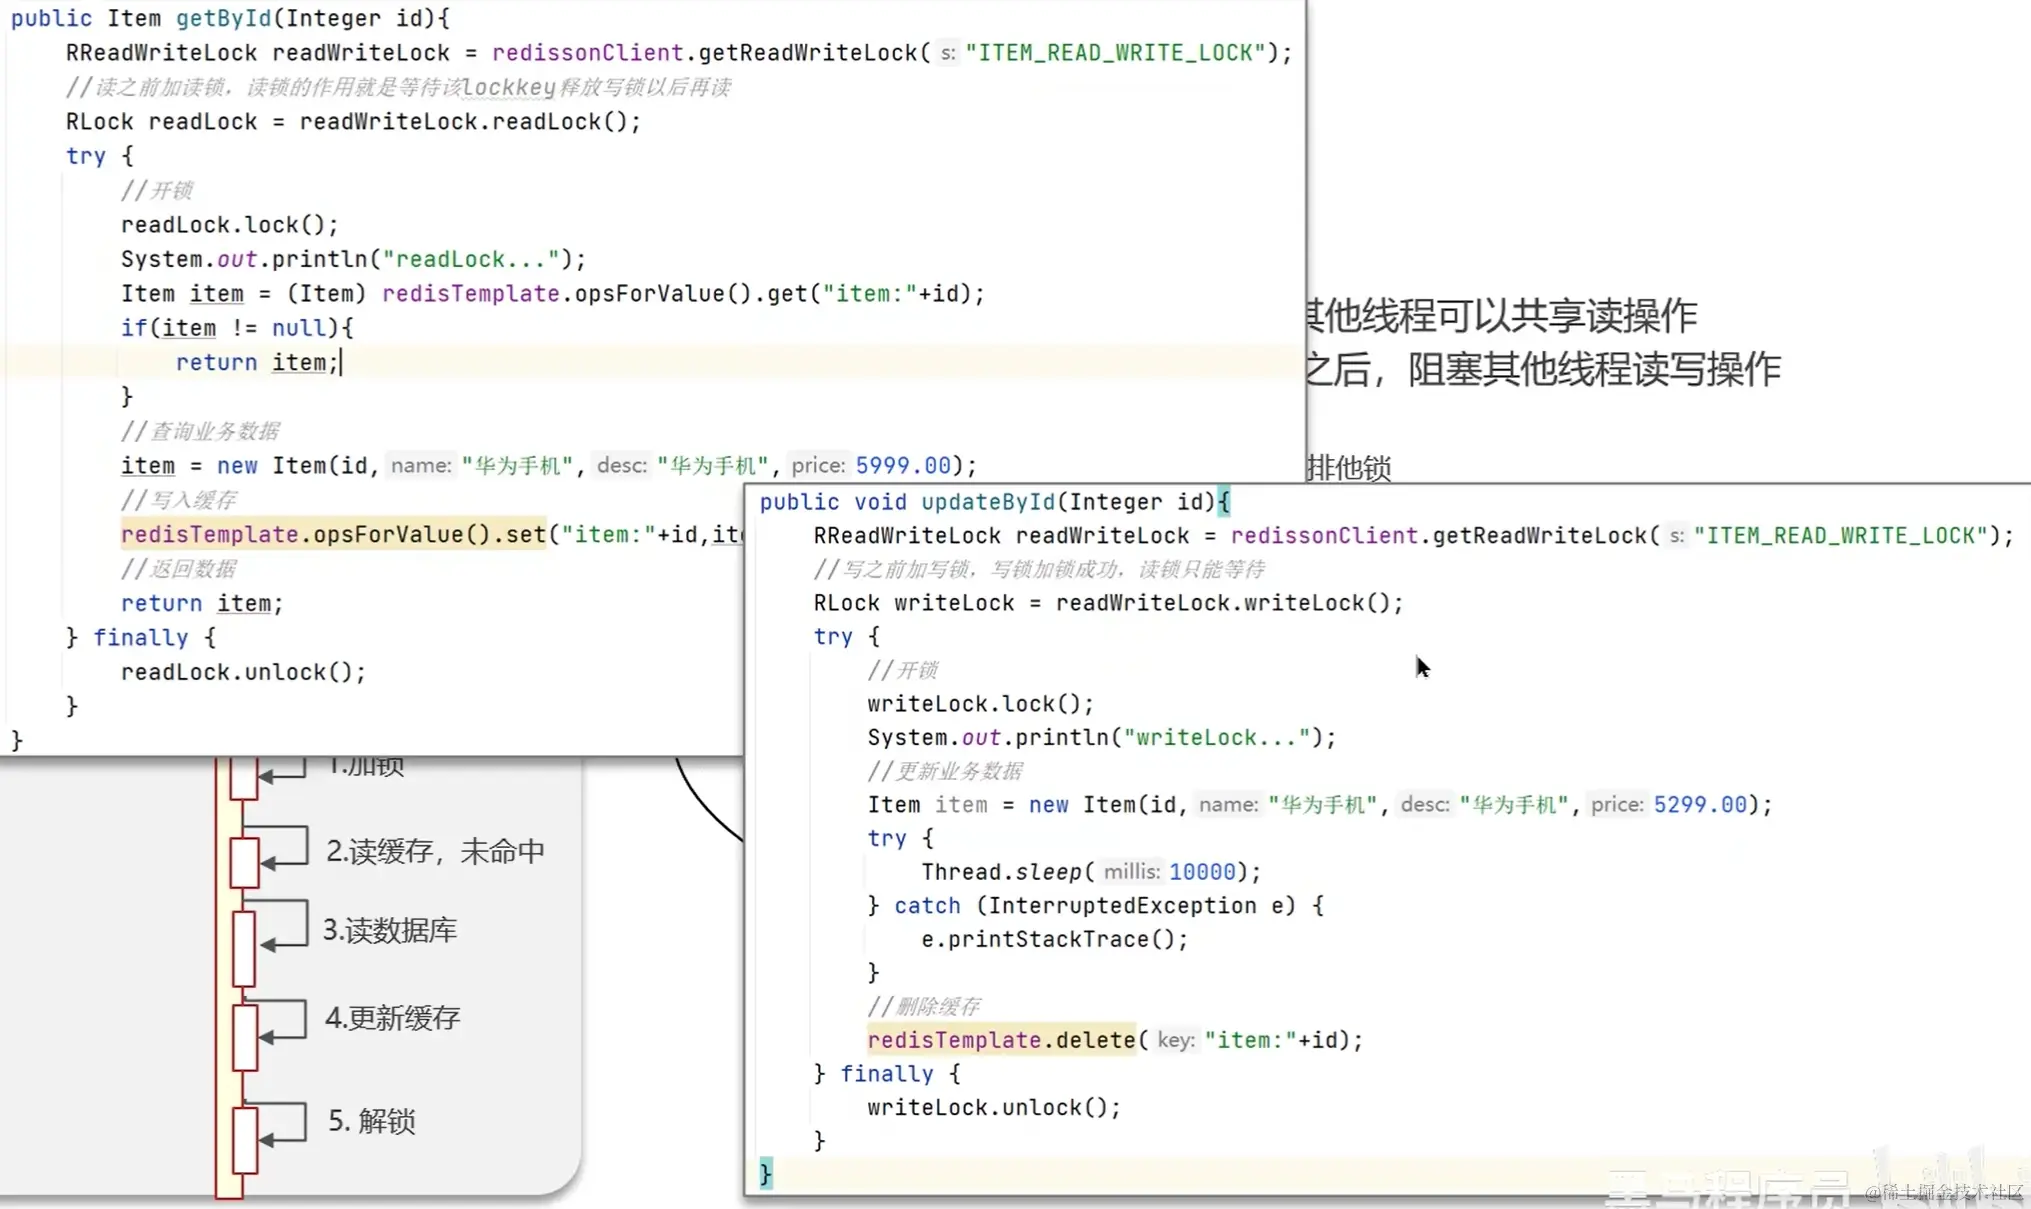
Task: Click the 1.加锁 step label
Action: (x=366, y=768)
